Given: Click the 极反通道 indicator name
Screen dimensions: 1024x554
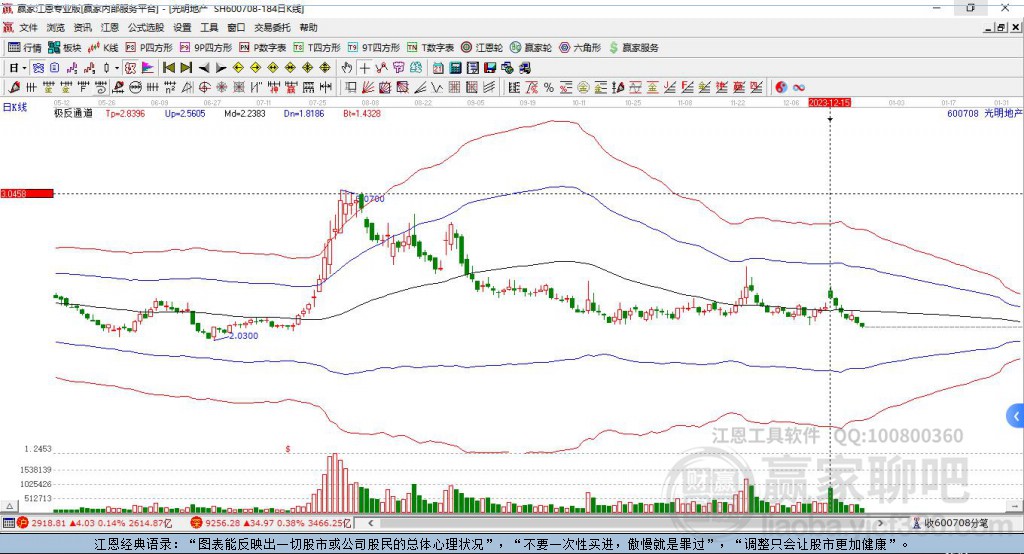Looking at the screenshot, I should click(73, 114).
